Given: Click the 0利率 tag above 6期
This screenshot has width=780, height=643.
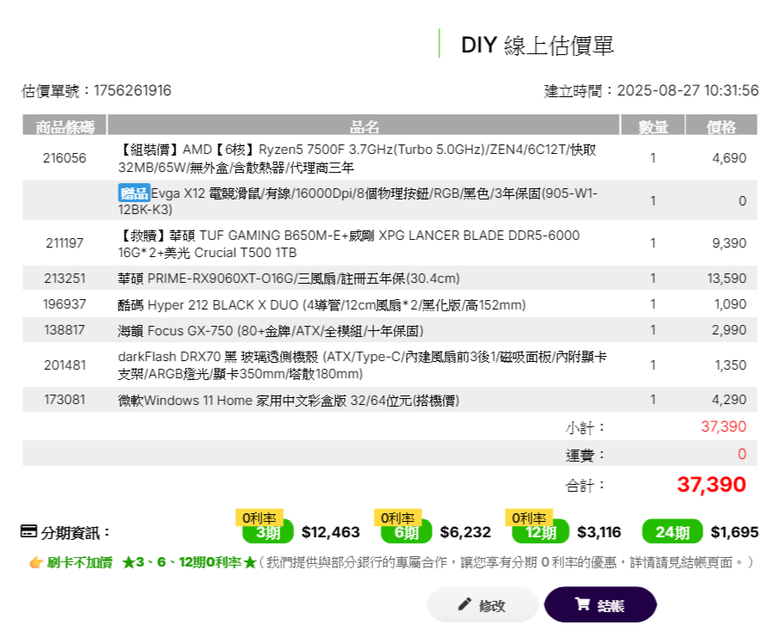Looking at the screenshot, I should (x=397, y=517).
